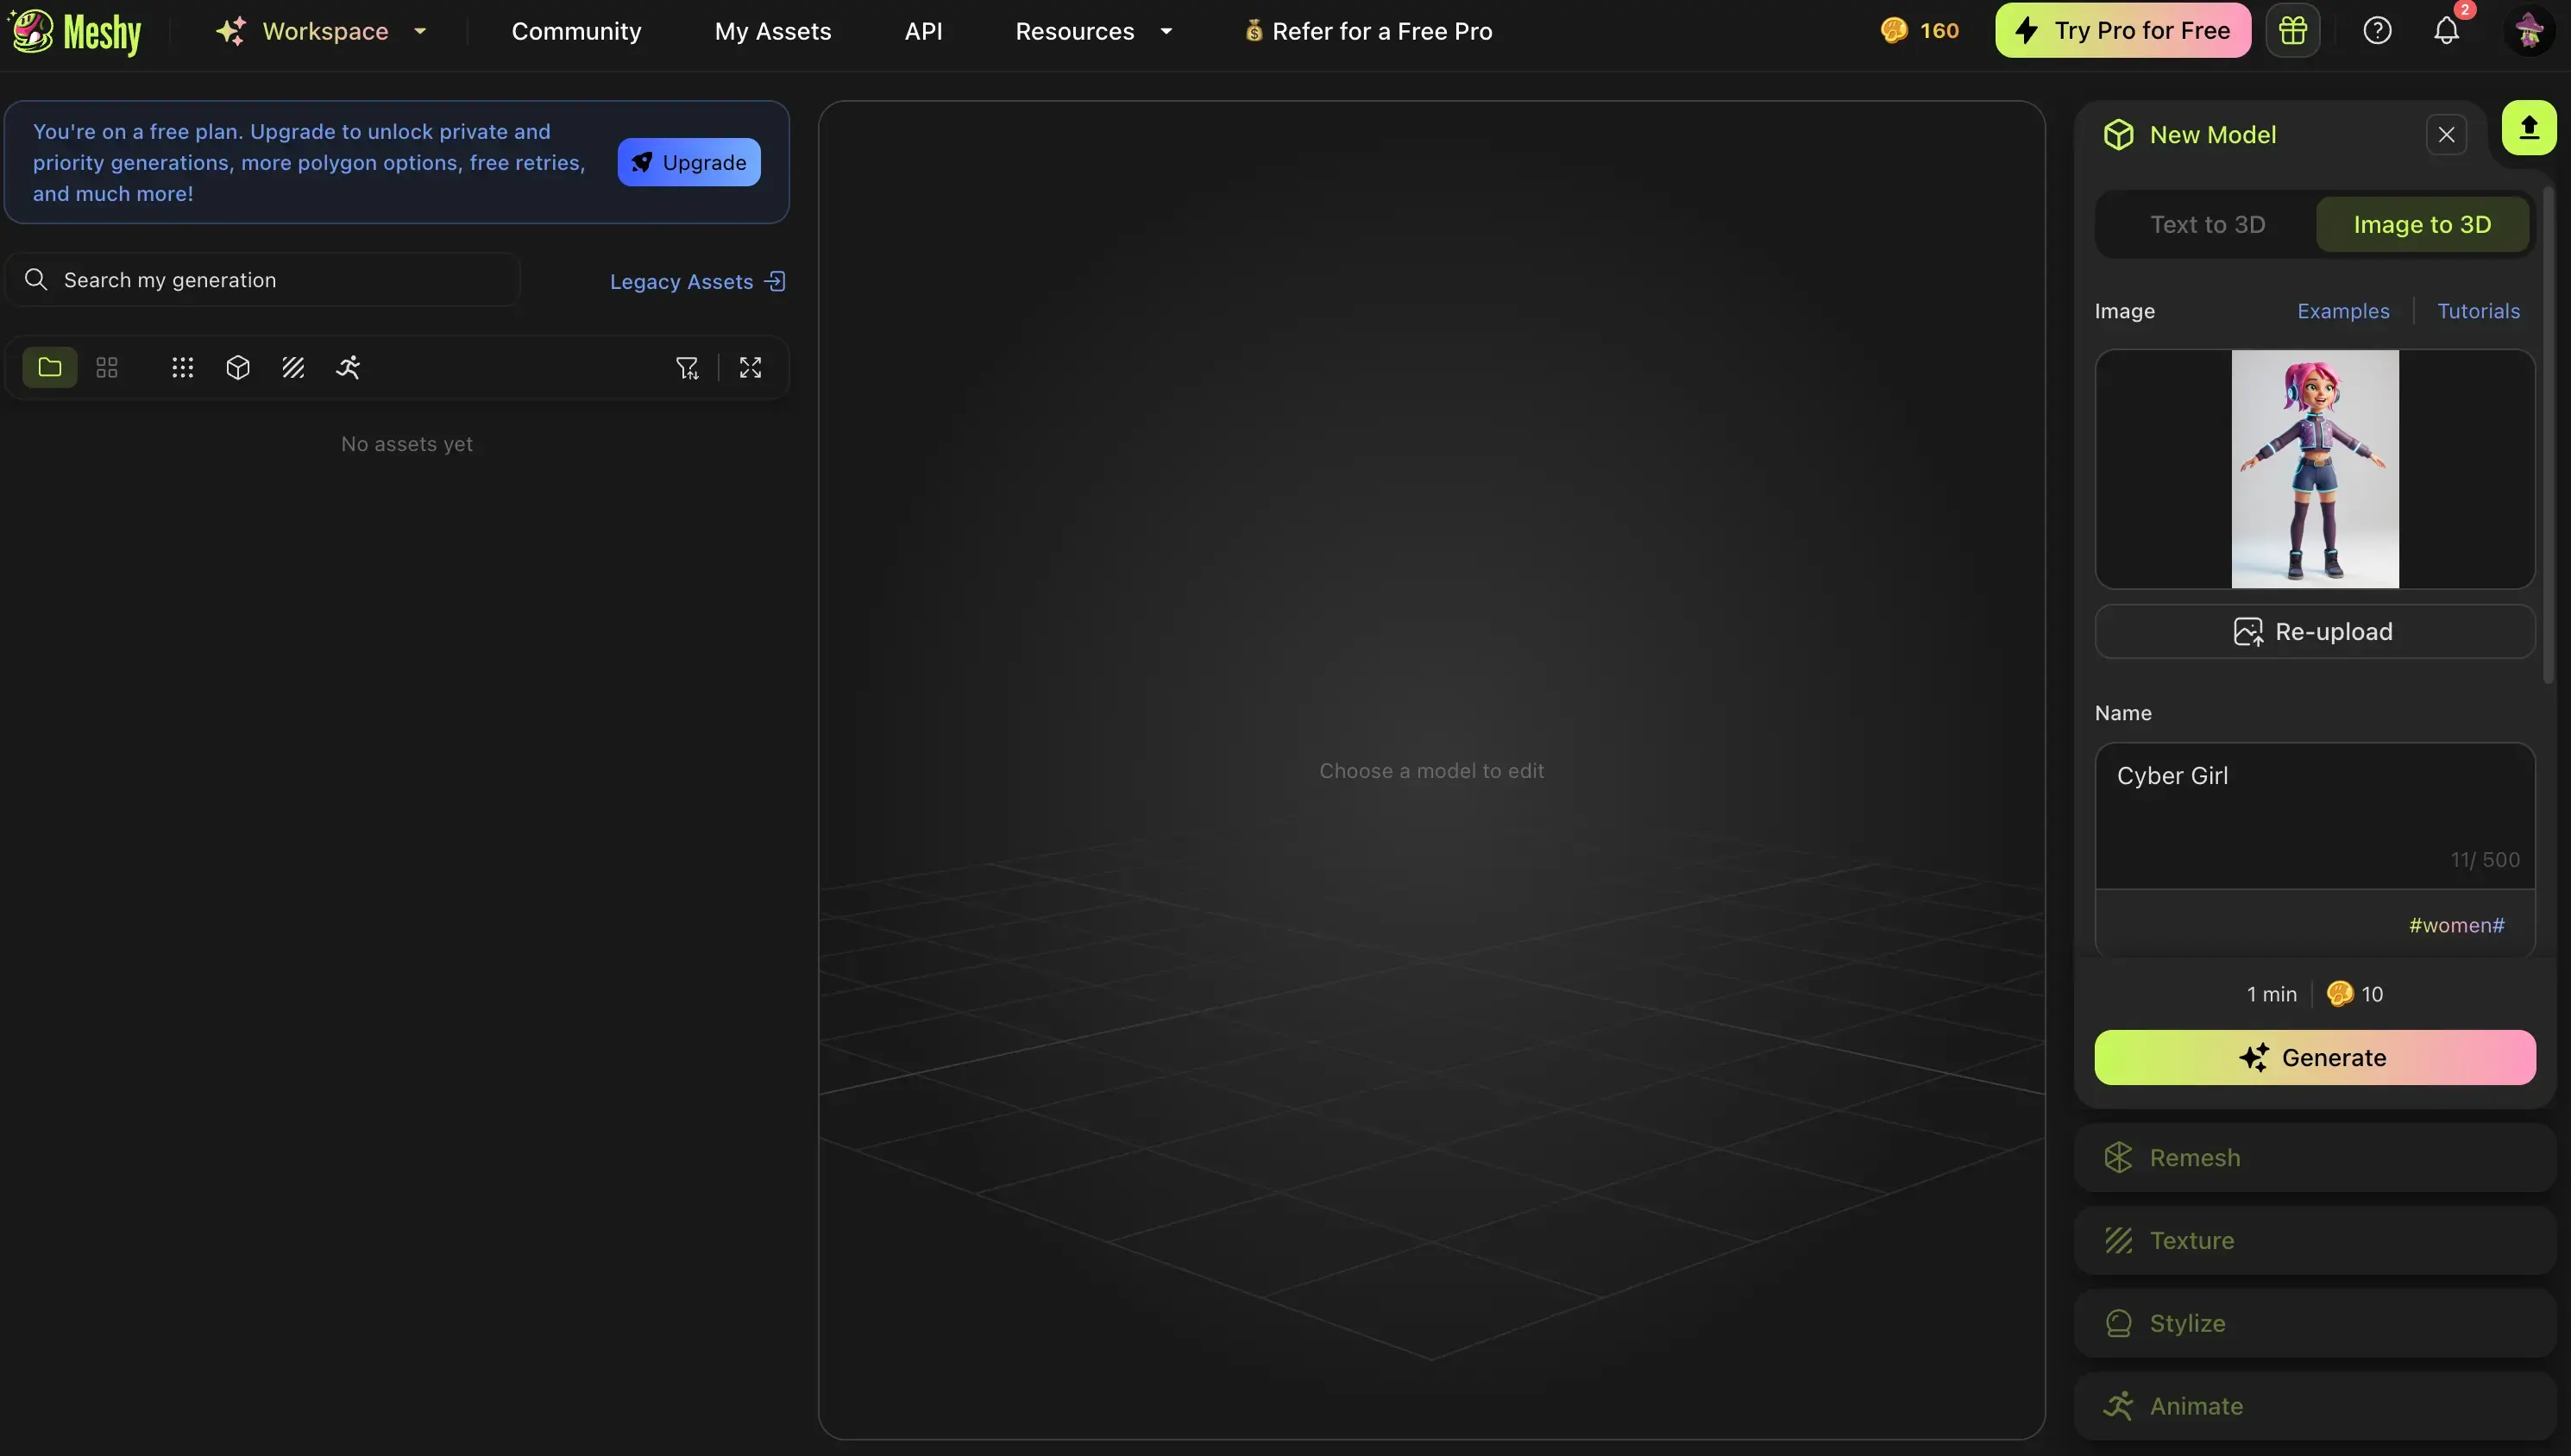The height and width of the screenshot is (1456, 2571).
Task: Expand assets view to fullscreen
Action: point(750,367)
